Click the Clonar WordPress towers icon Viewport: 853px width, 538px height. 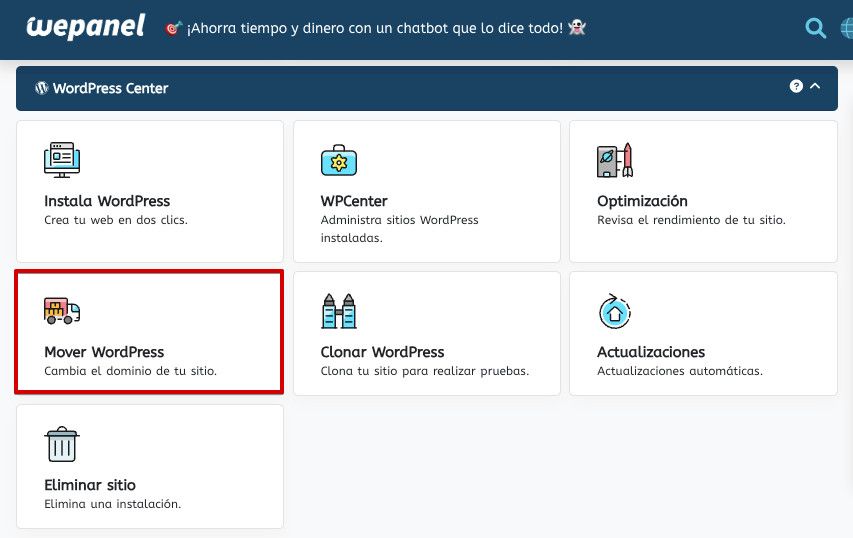coord(339,311)
